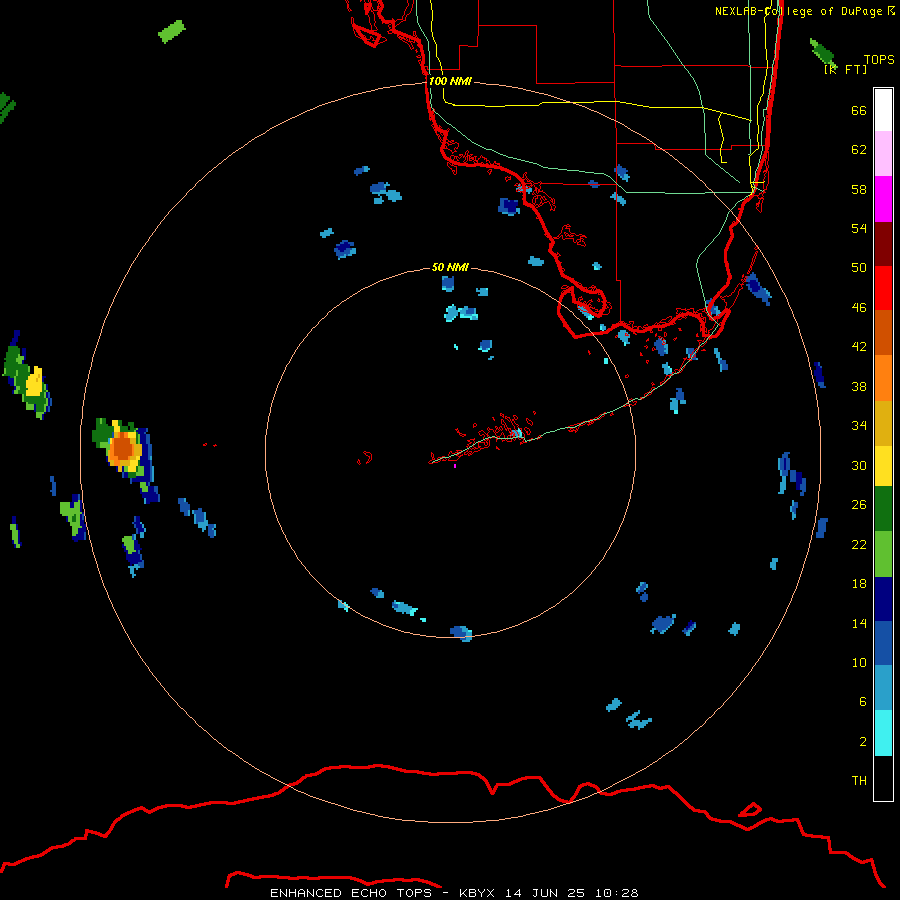Pick the dark orange legend swatch

click(883, 333)
